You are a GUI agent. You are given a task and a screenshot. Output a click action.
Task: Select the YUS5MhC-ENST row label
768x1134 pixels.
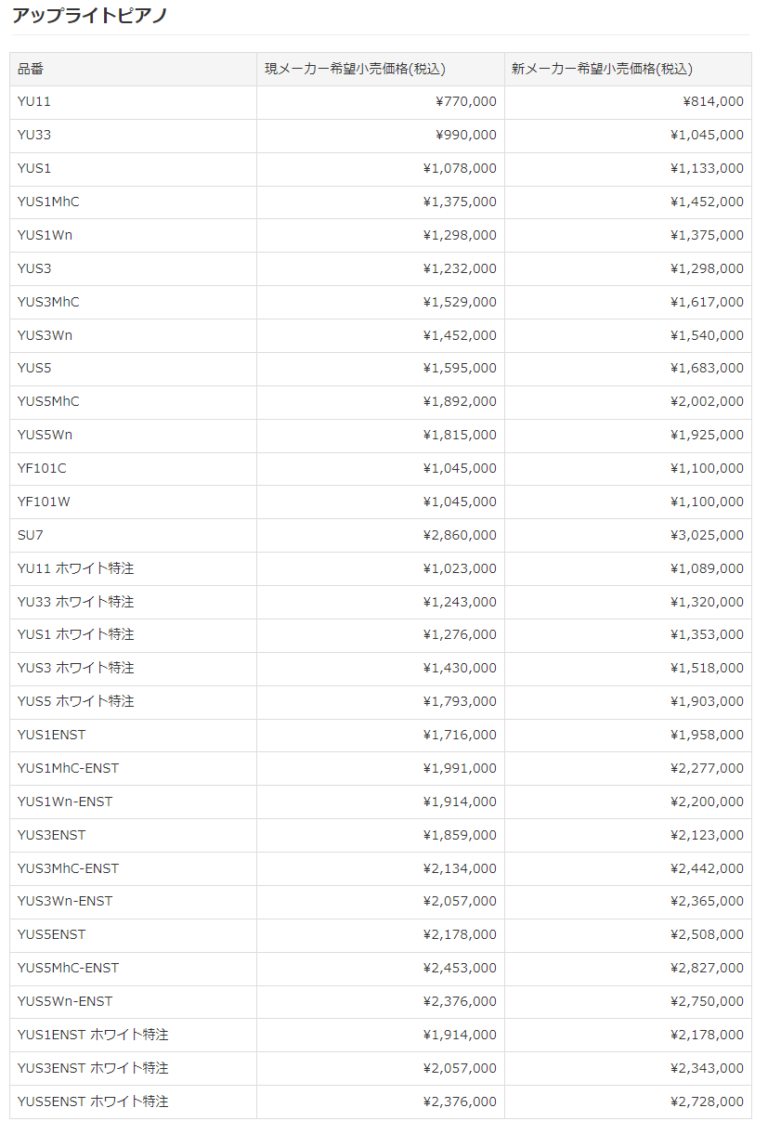tap(68, 968)
